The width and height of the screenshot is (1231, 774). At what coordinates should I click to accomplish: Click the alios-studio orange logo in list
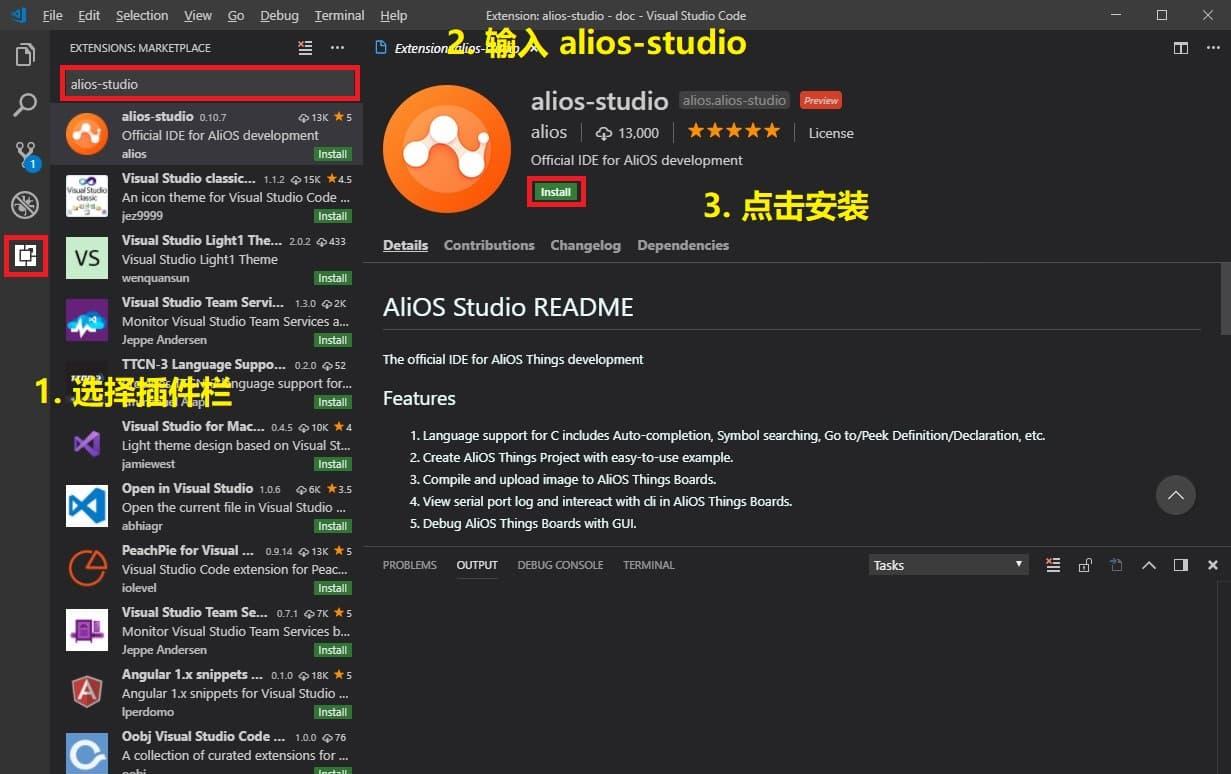click(x=87, y=134)
